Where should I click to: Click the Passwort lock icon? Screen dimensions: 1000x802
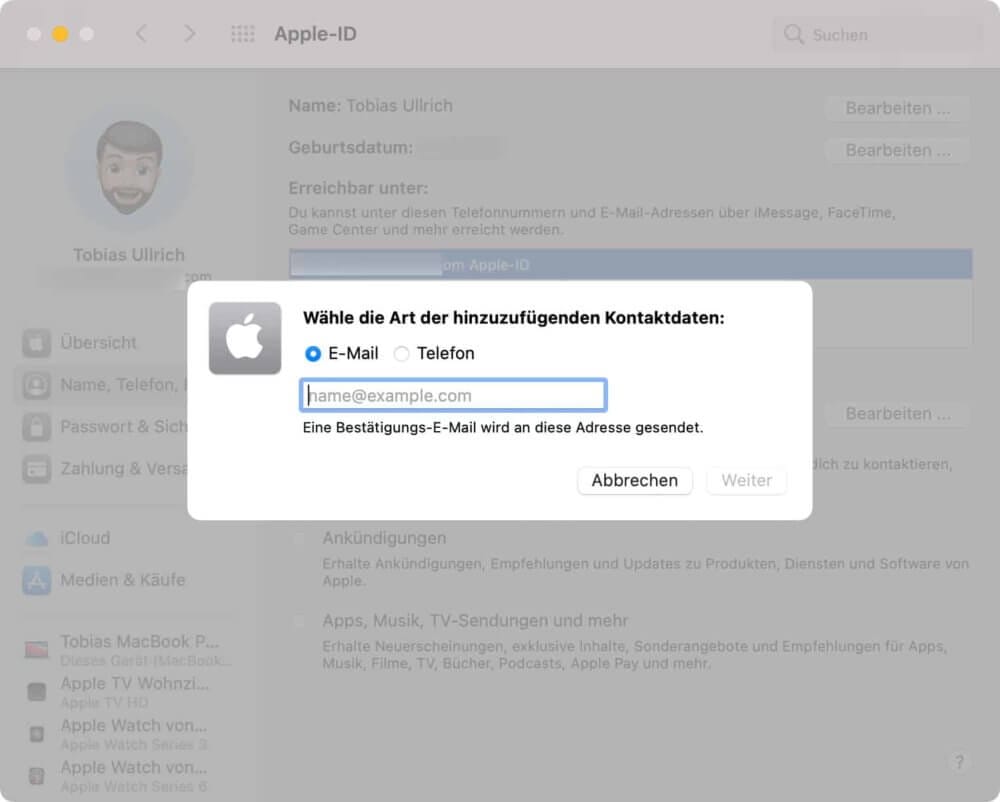[36, 427]
